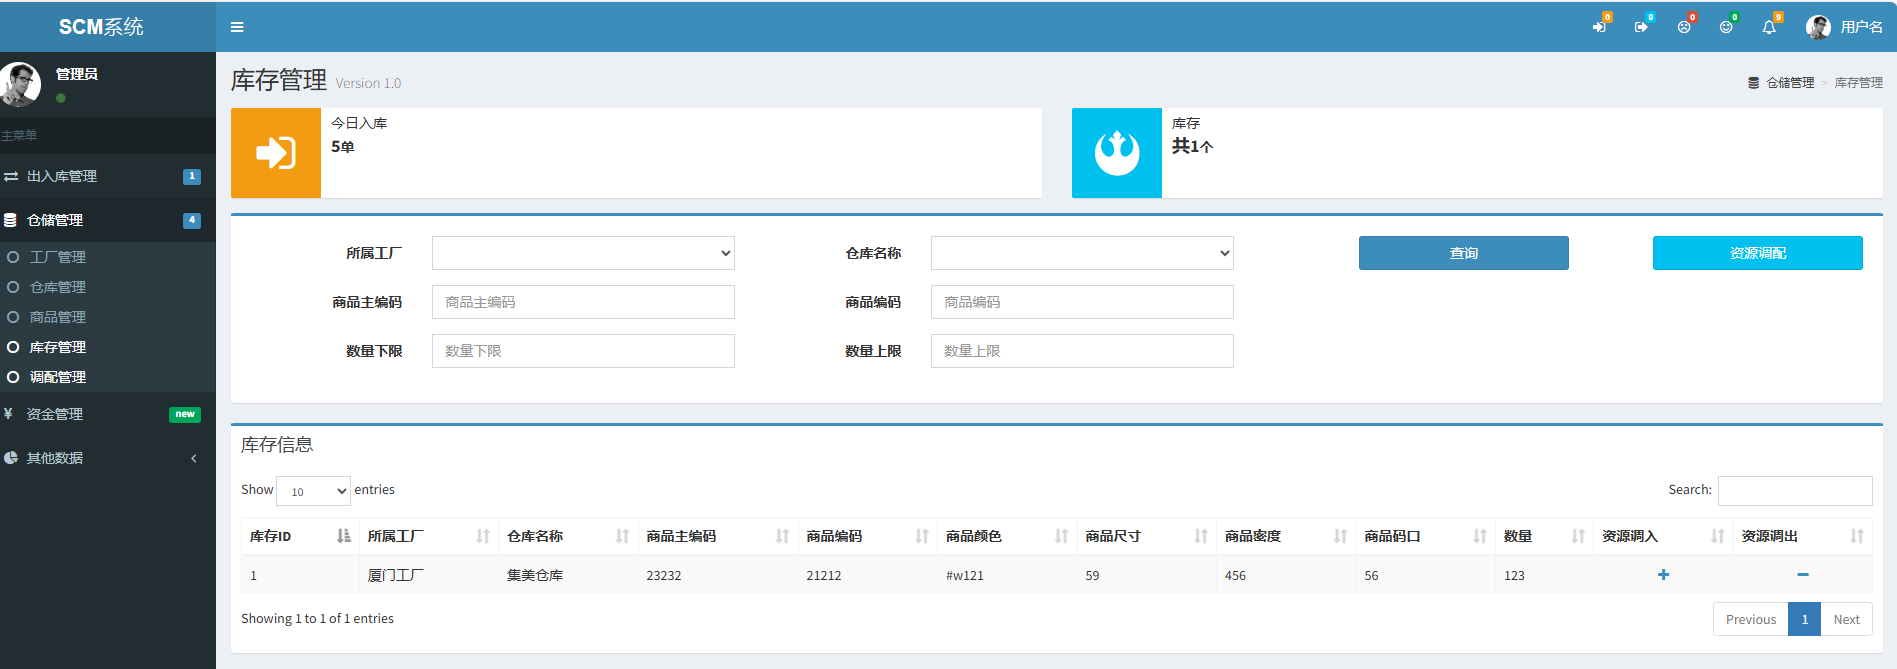
Task: Open the 仓库名称 dropdown
Action: pos(1082,253)
